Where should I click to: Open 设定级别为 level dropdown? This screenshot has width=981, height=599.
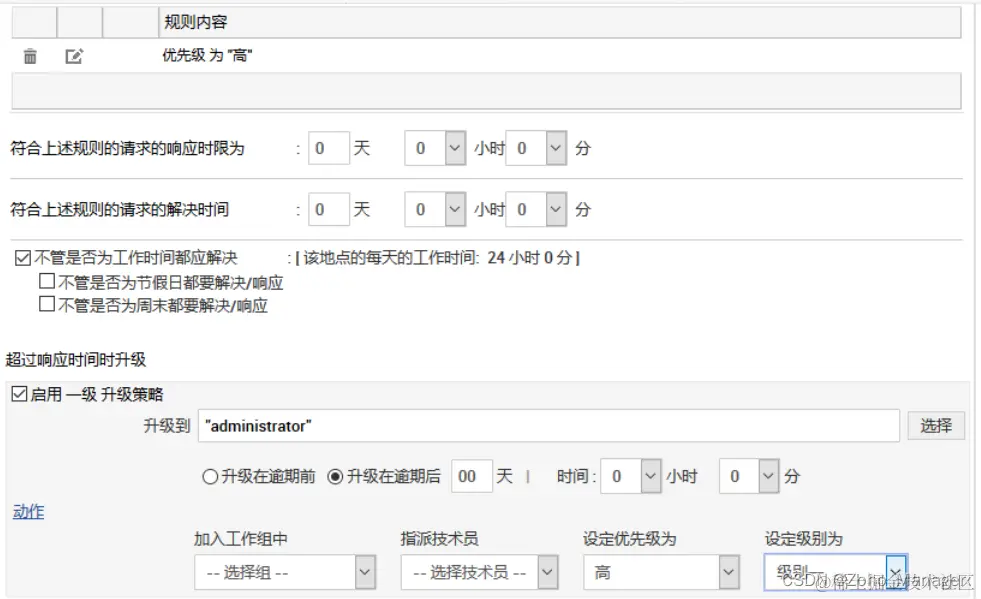coord(835,572)
